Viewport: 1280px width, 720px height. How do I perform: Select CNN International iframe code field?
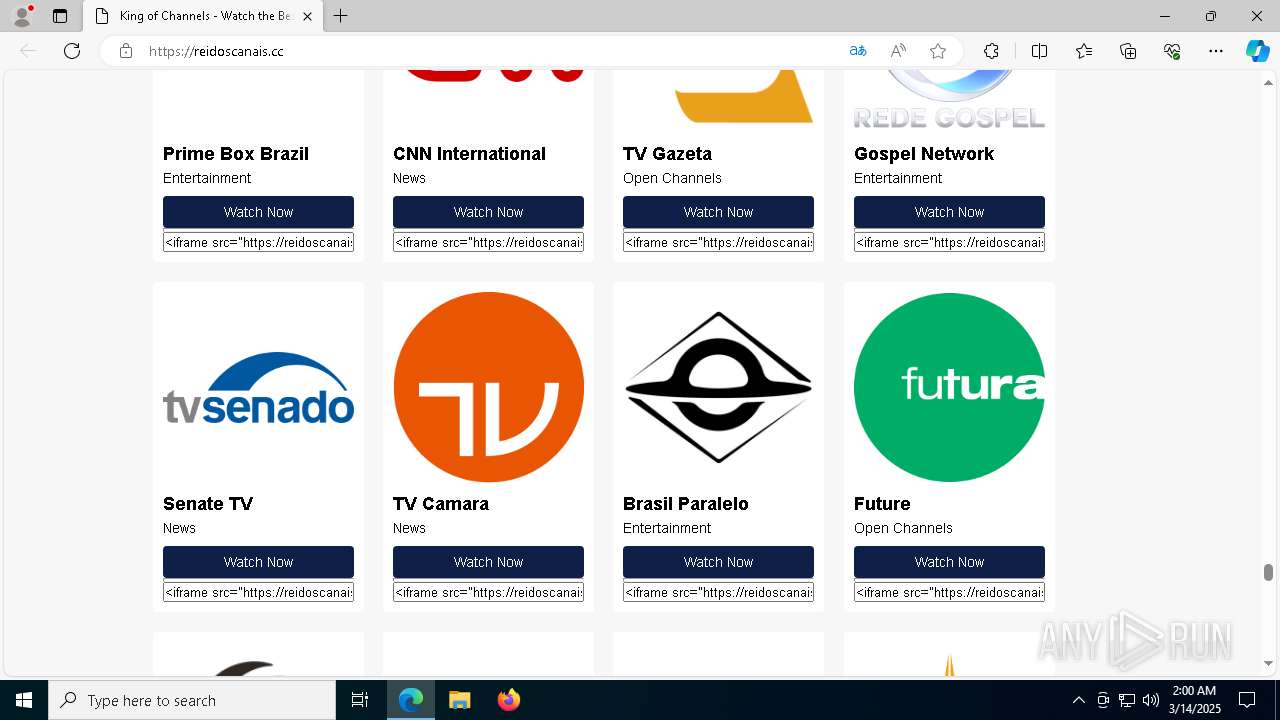(488, 242)
